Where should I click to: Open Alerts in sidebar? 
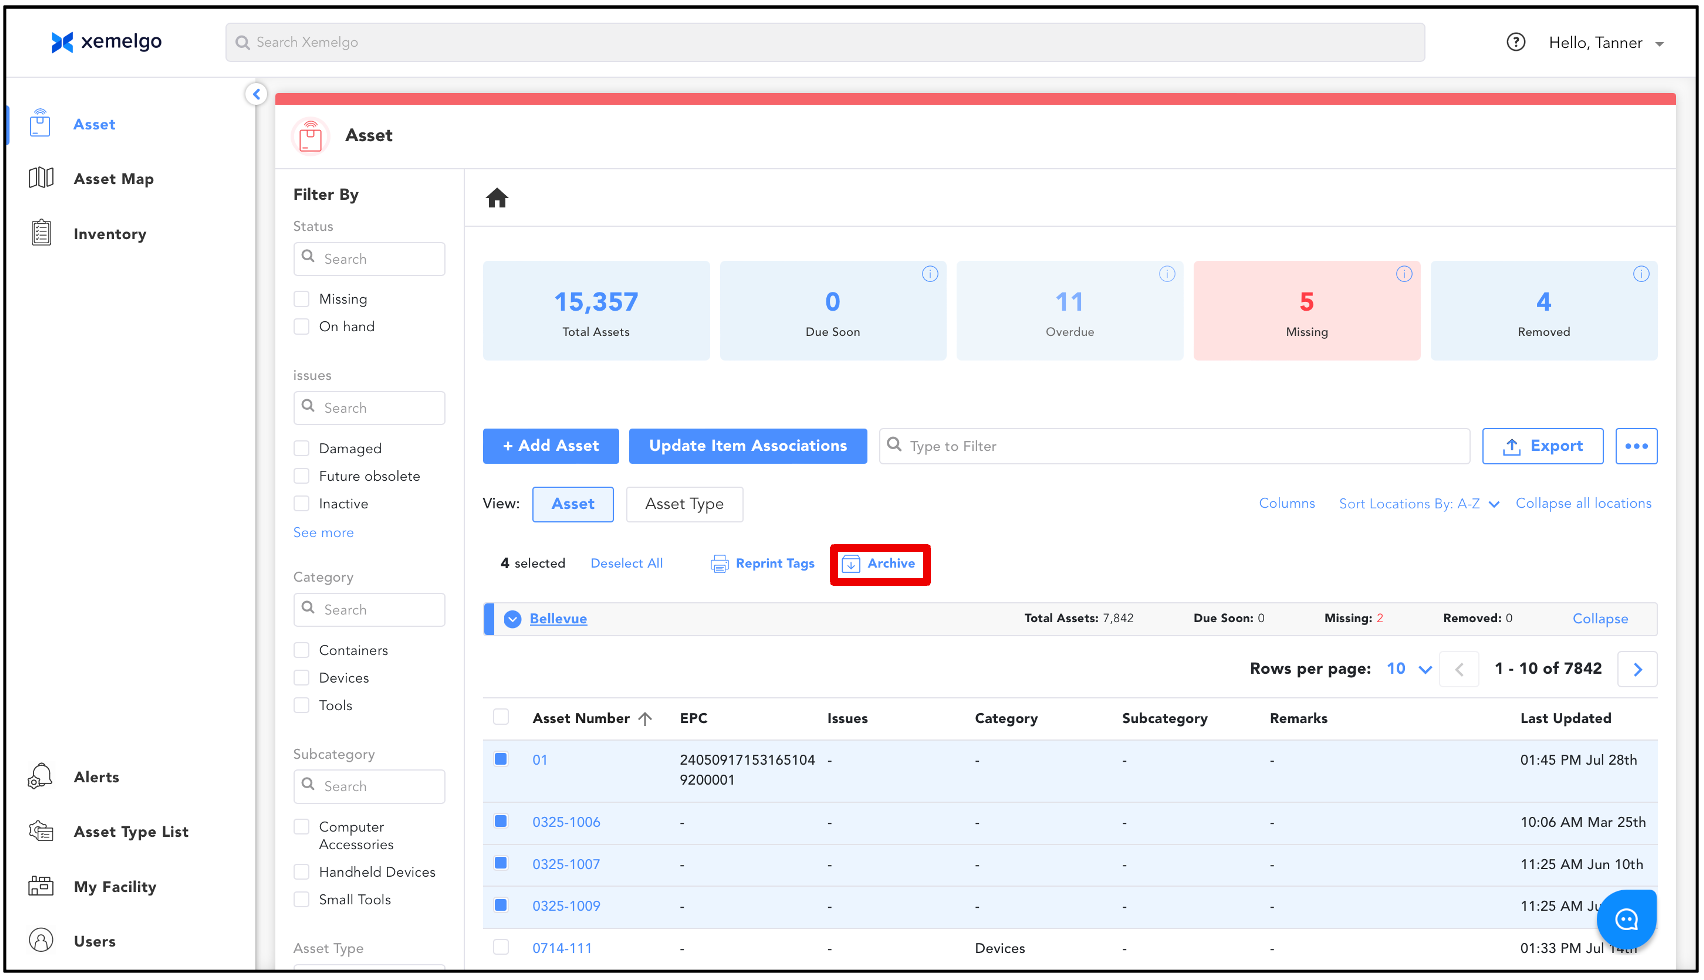tap(74, 777)
